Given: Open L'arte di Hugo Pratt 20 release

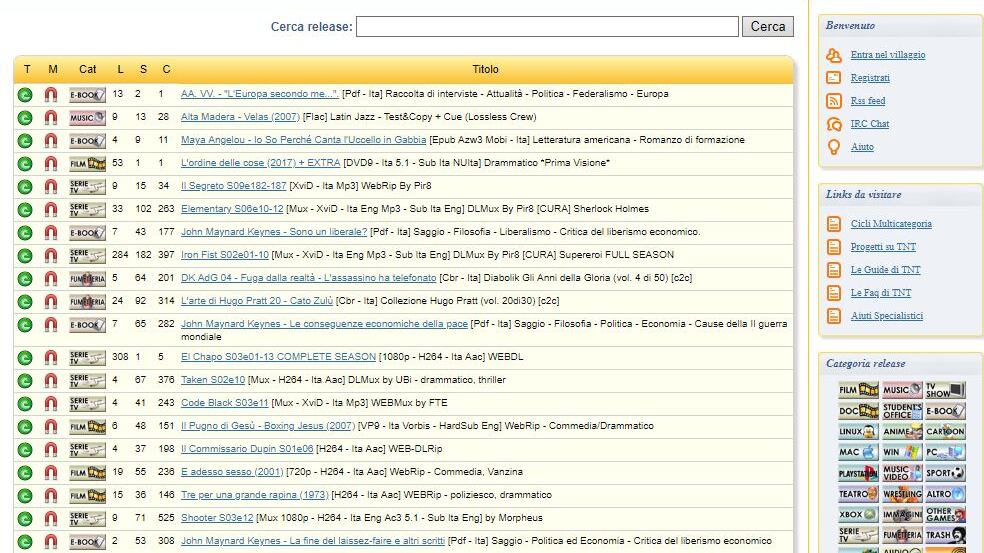Looking at the screenshot, I should (x=257, y=301).
